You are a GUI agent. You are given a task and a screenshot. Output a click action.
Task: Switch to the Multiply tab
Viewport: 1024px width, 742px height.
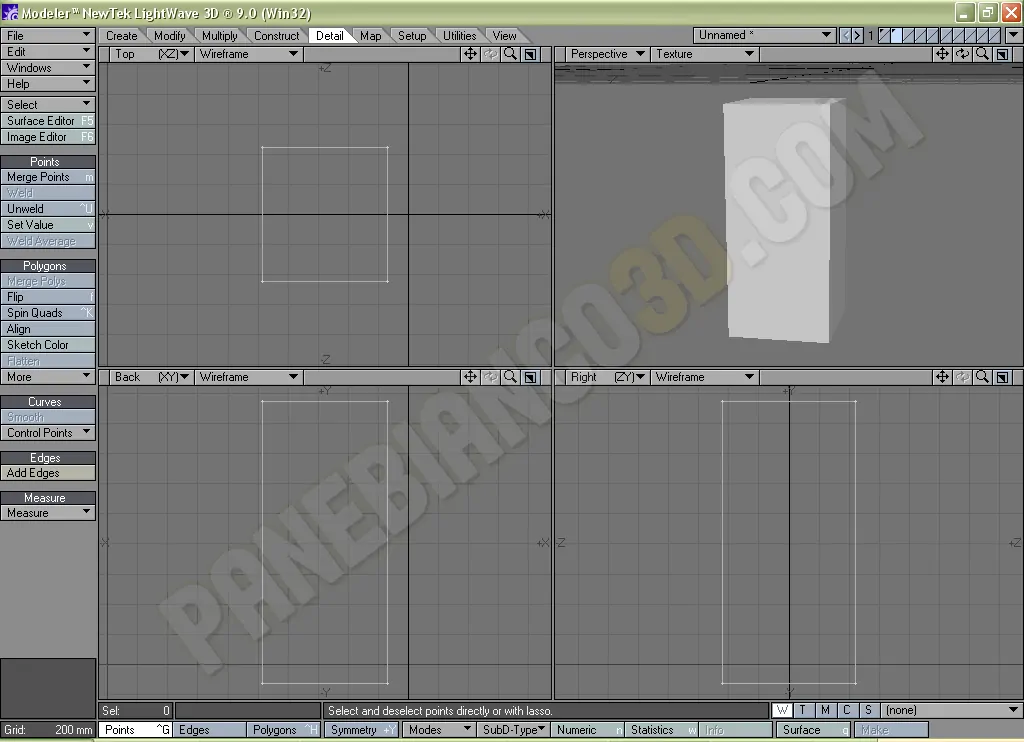(x=219, y=36)
